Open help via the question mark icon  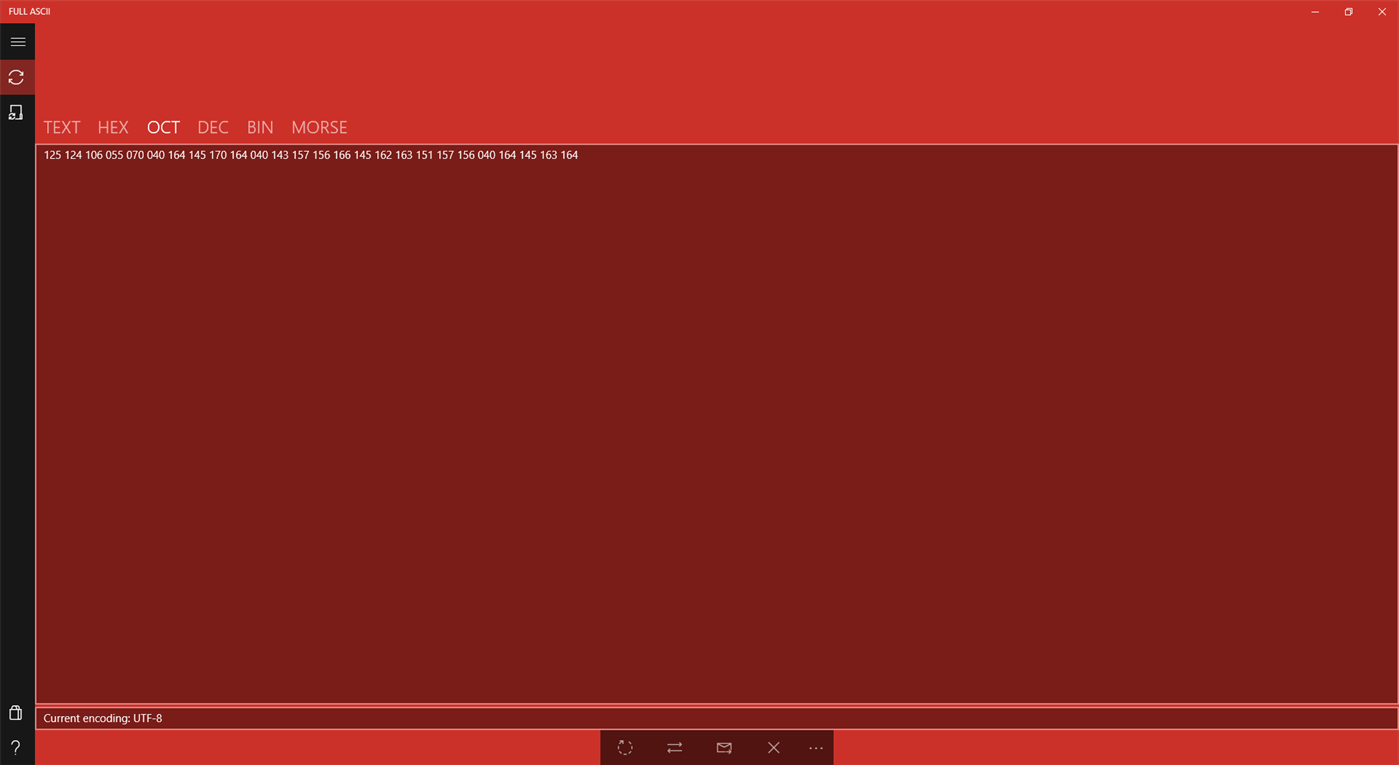click(x=15, y=747)
